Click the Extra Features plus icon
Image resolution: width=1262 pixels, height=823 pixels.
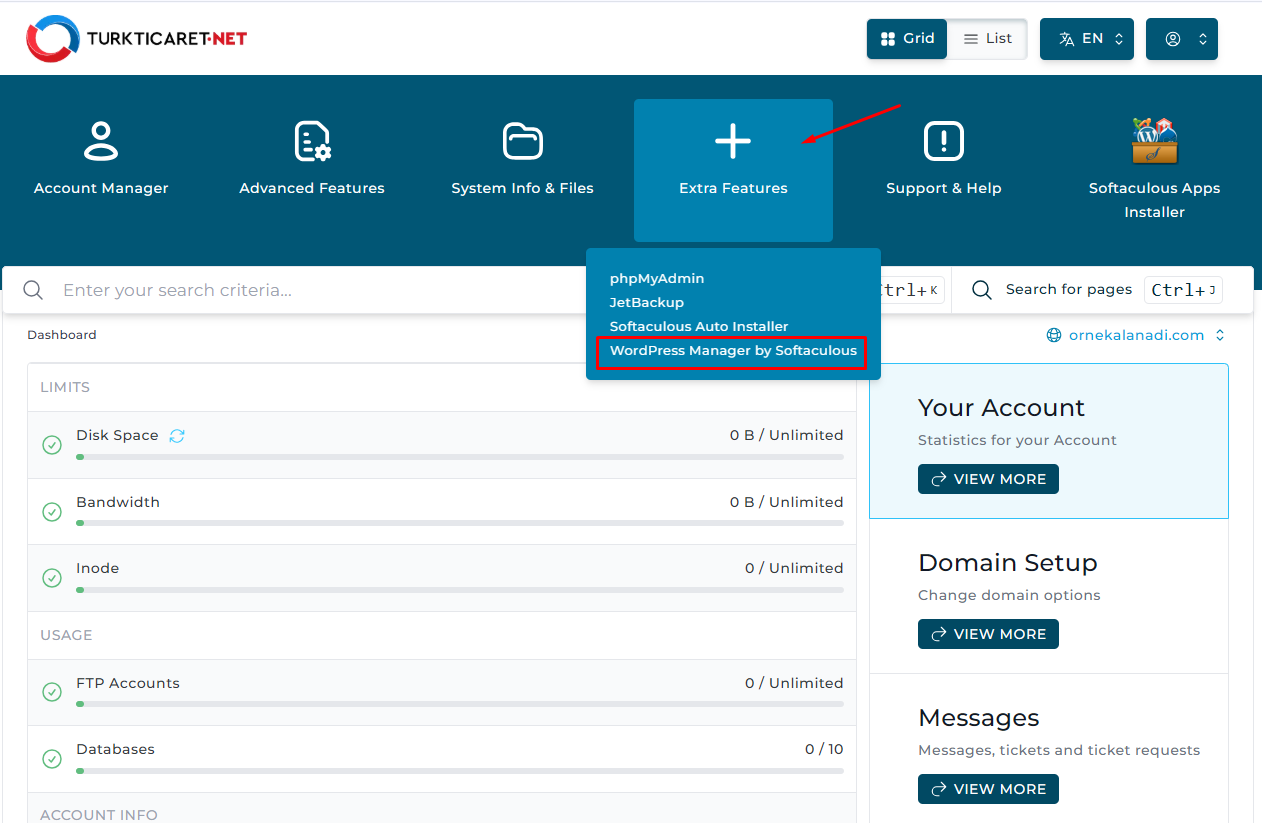click(733, 141)
